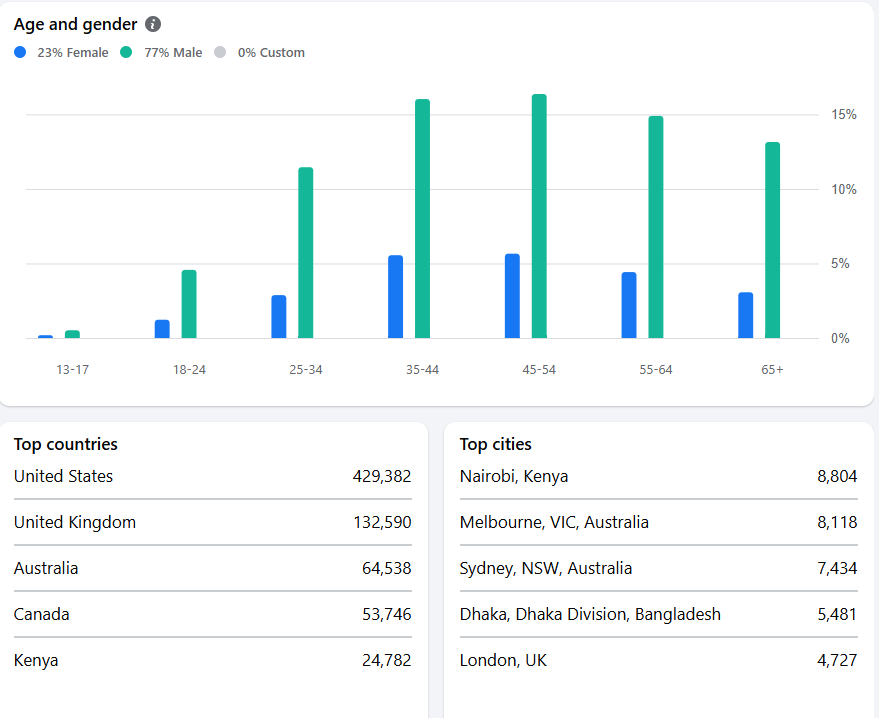Click the Top countries heading

click(66, 444)
